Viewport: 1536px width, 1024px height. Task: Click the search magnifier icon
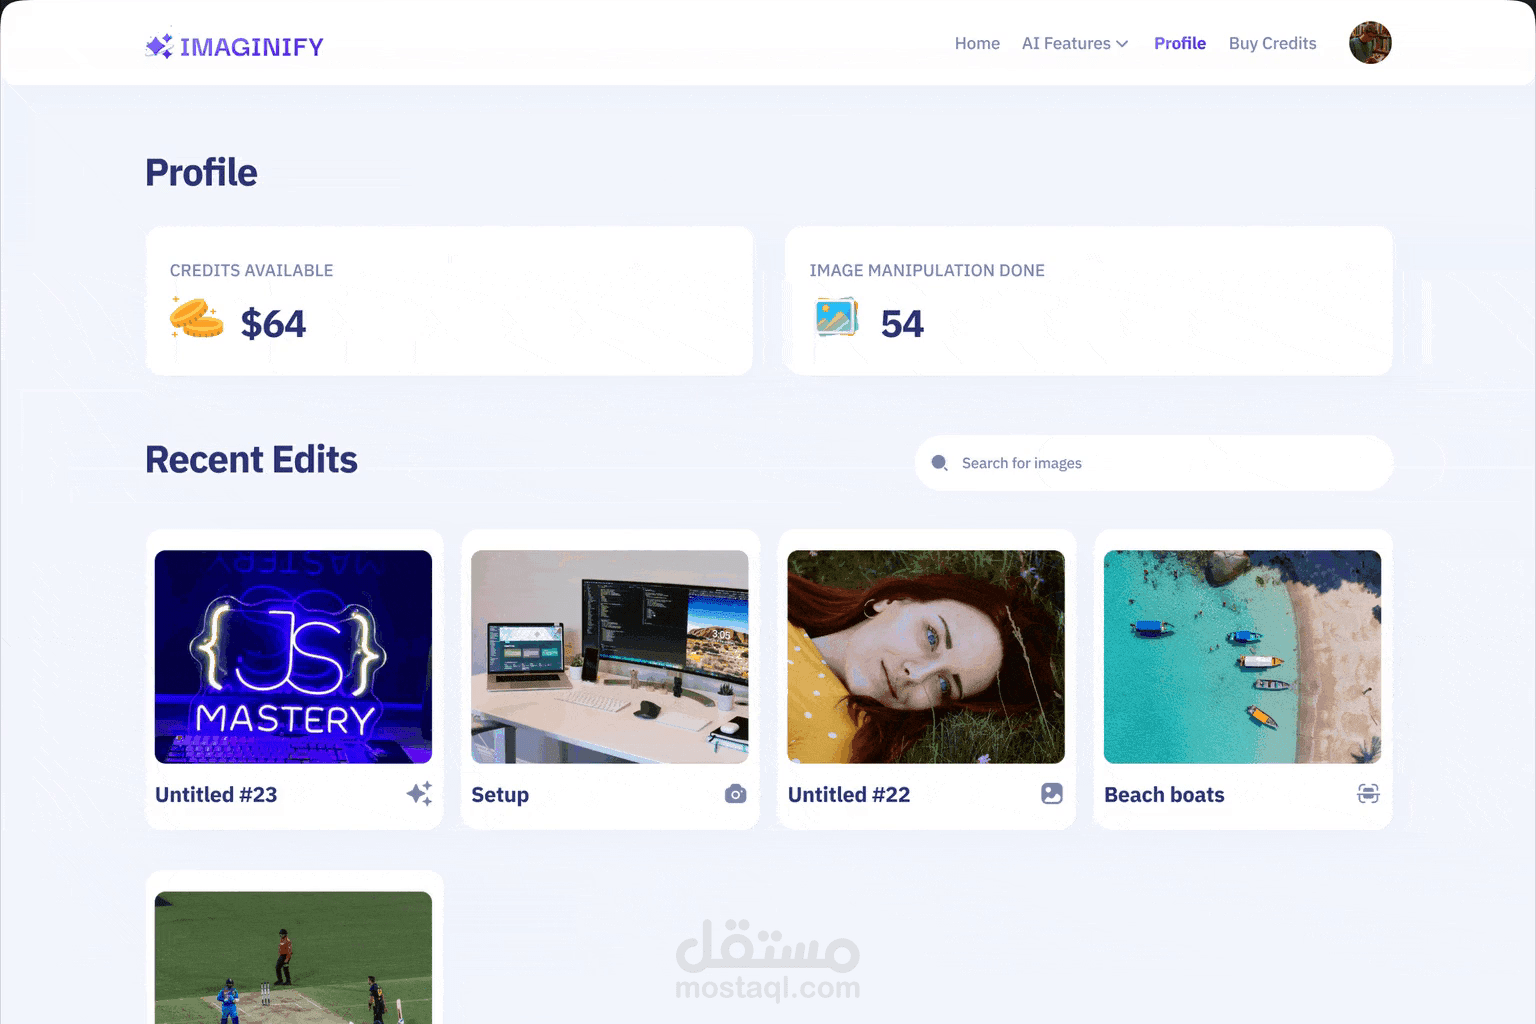pyautogui.click(x=939, y=463)
